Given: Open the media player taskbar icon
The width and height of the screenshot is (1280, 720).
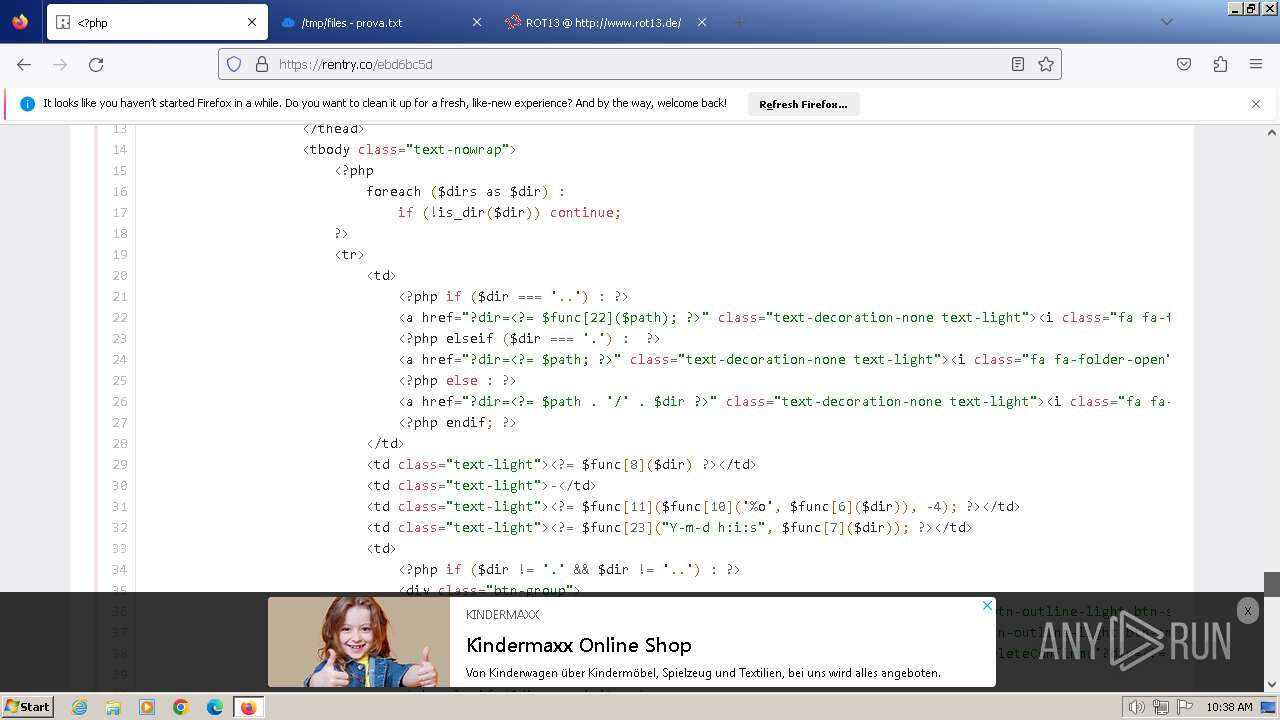Looking at the screenshot, I should [x=147, y=707].
